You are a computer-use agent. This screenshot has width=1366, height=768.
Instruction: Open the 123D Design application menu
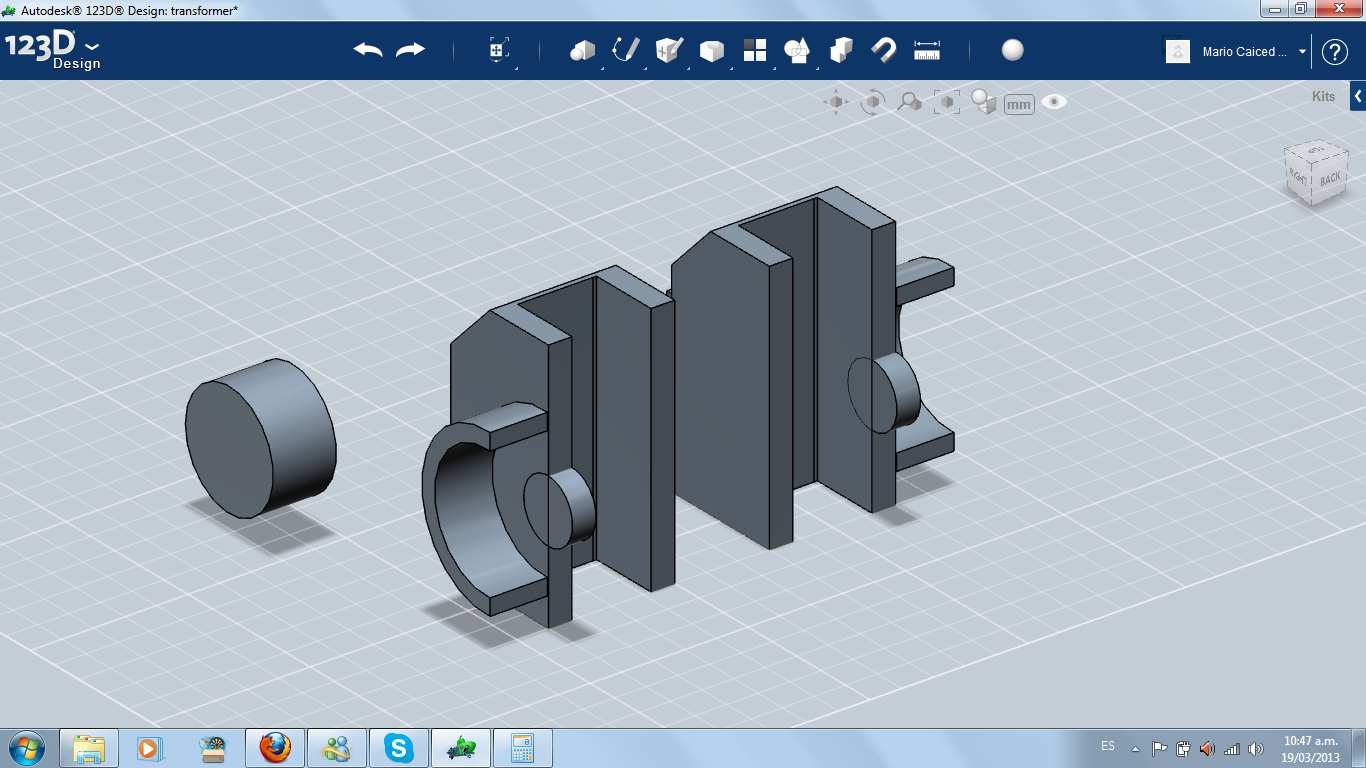[x=53, y=52]
